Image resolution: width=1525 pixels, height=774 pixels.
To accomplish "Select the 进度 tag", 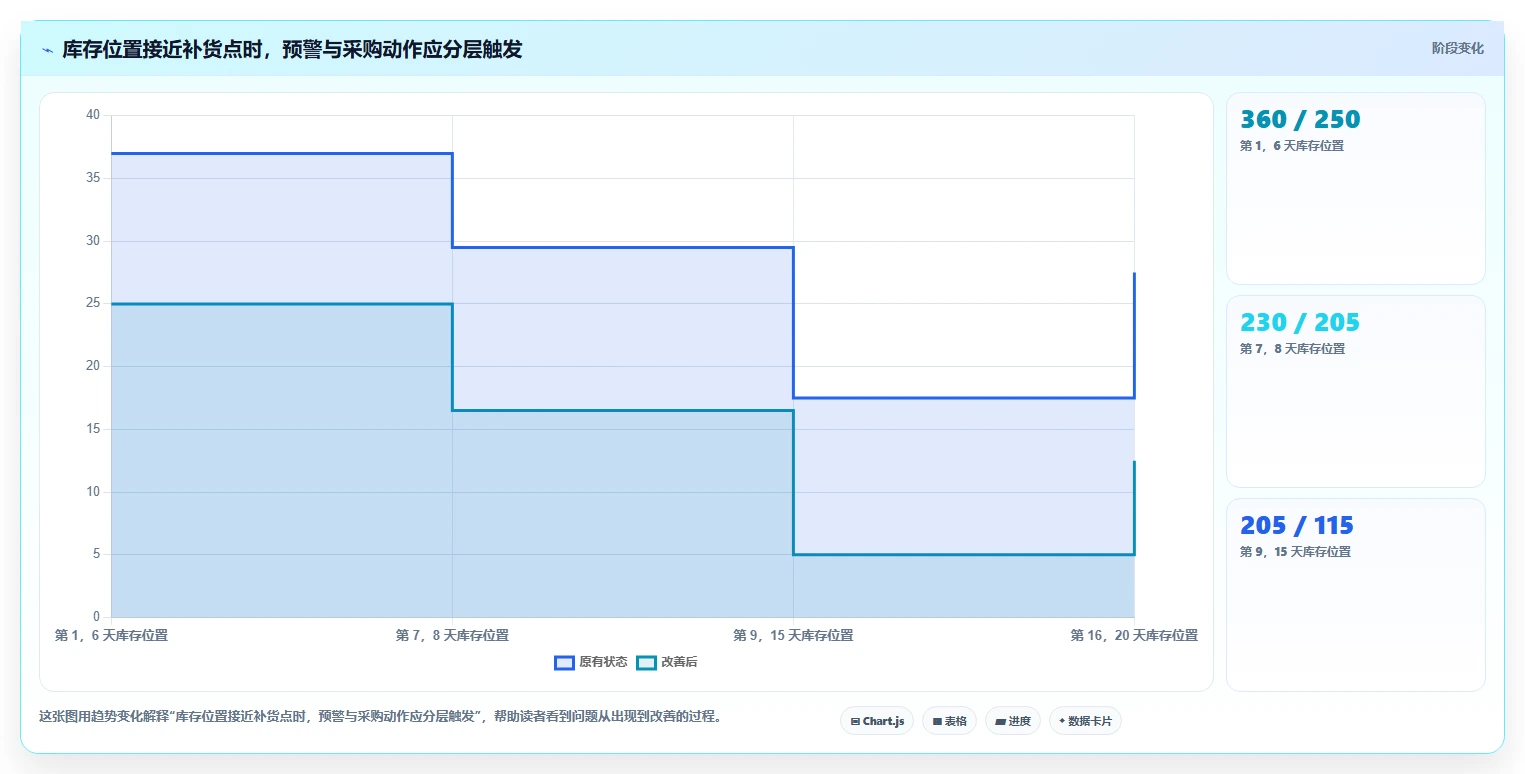I will [x=1012, y=721].
